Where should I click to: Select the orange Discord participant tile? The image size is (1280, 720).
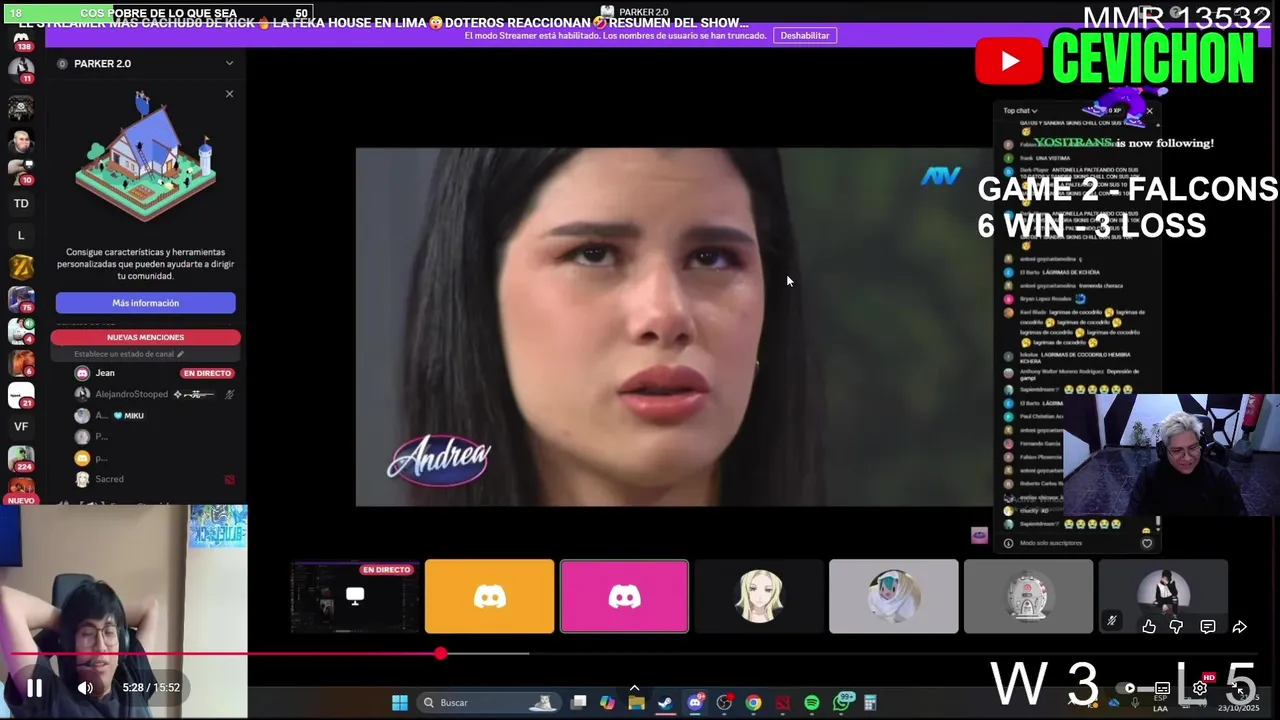click(x=489, y=597)
